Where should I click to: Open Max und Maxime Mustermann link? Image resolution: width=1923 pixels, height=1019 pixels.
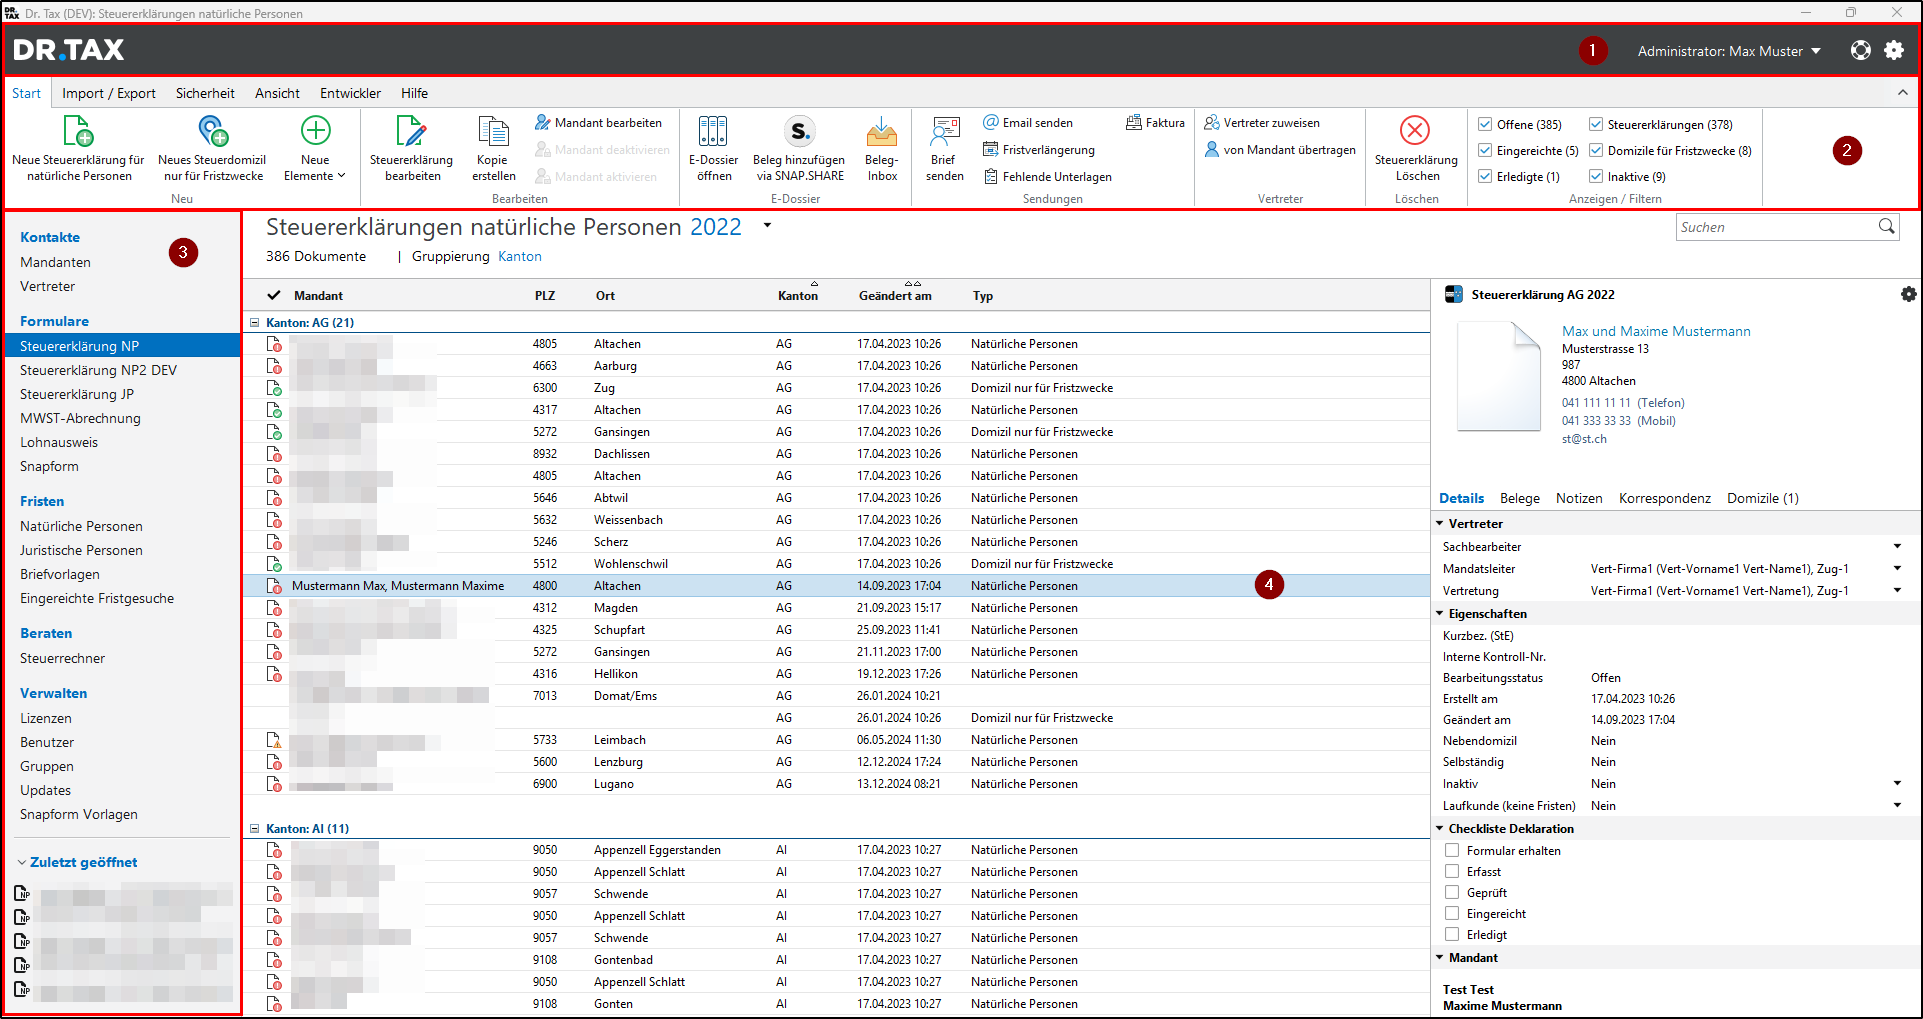[x=1656, y=331]
